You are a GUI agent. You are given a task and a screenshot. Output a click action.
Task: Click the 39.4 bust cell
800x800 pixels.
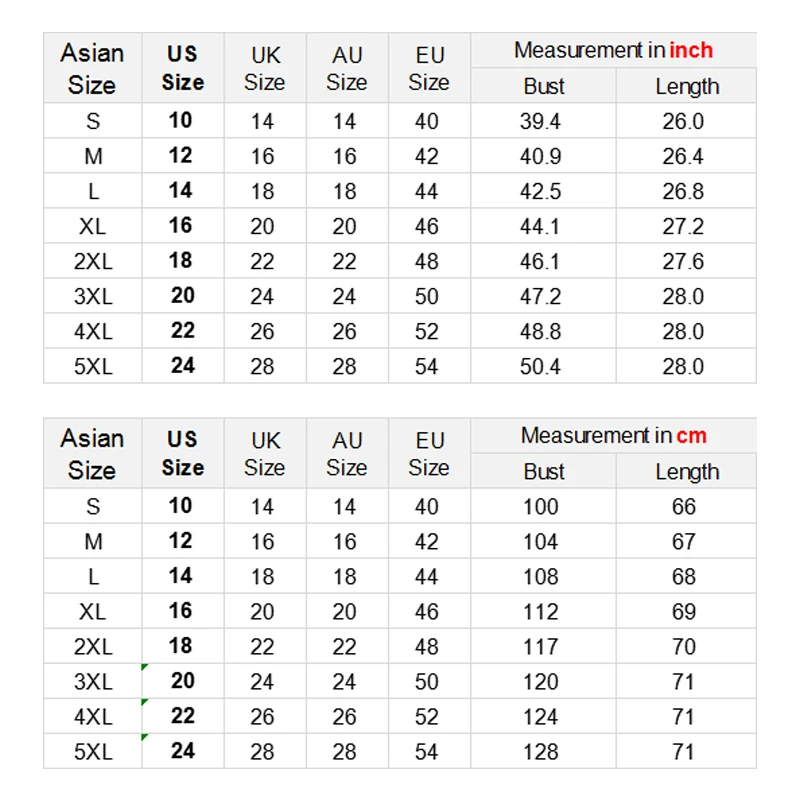(541, 121)
